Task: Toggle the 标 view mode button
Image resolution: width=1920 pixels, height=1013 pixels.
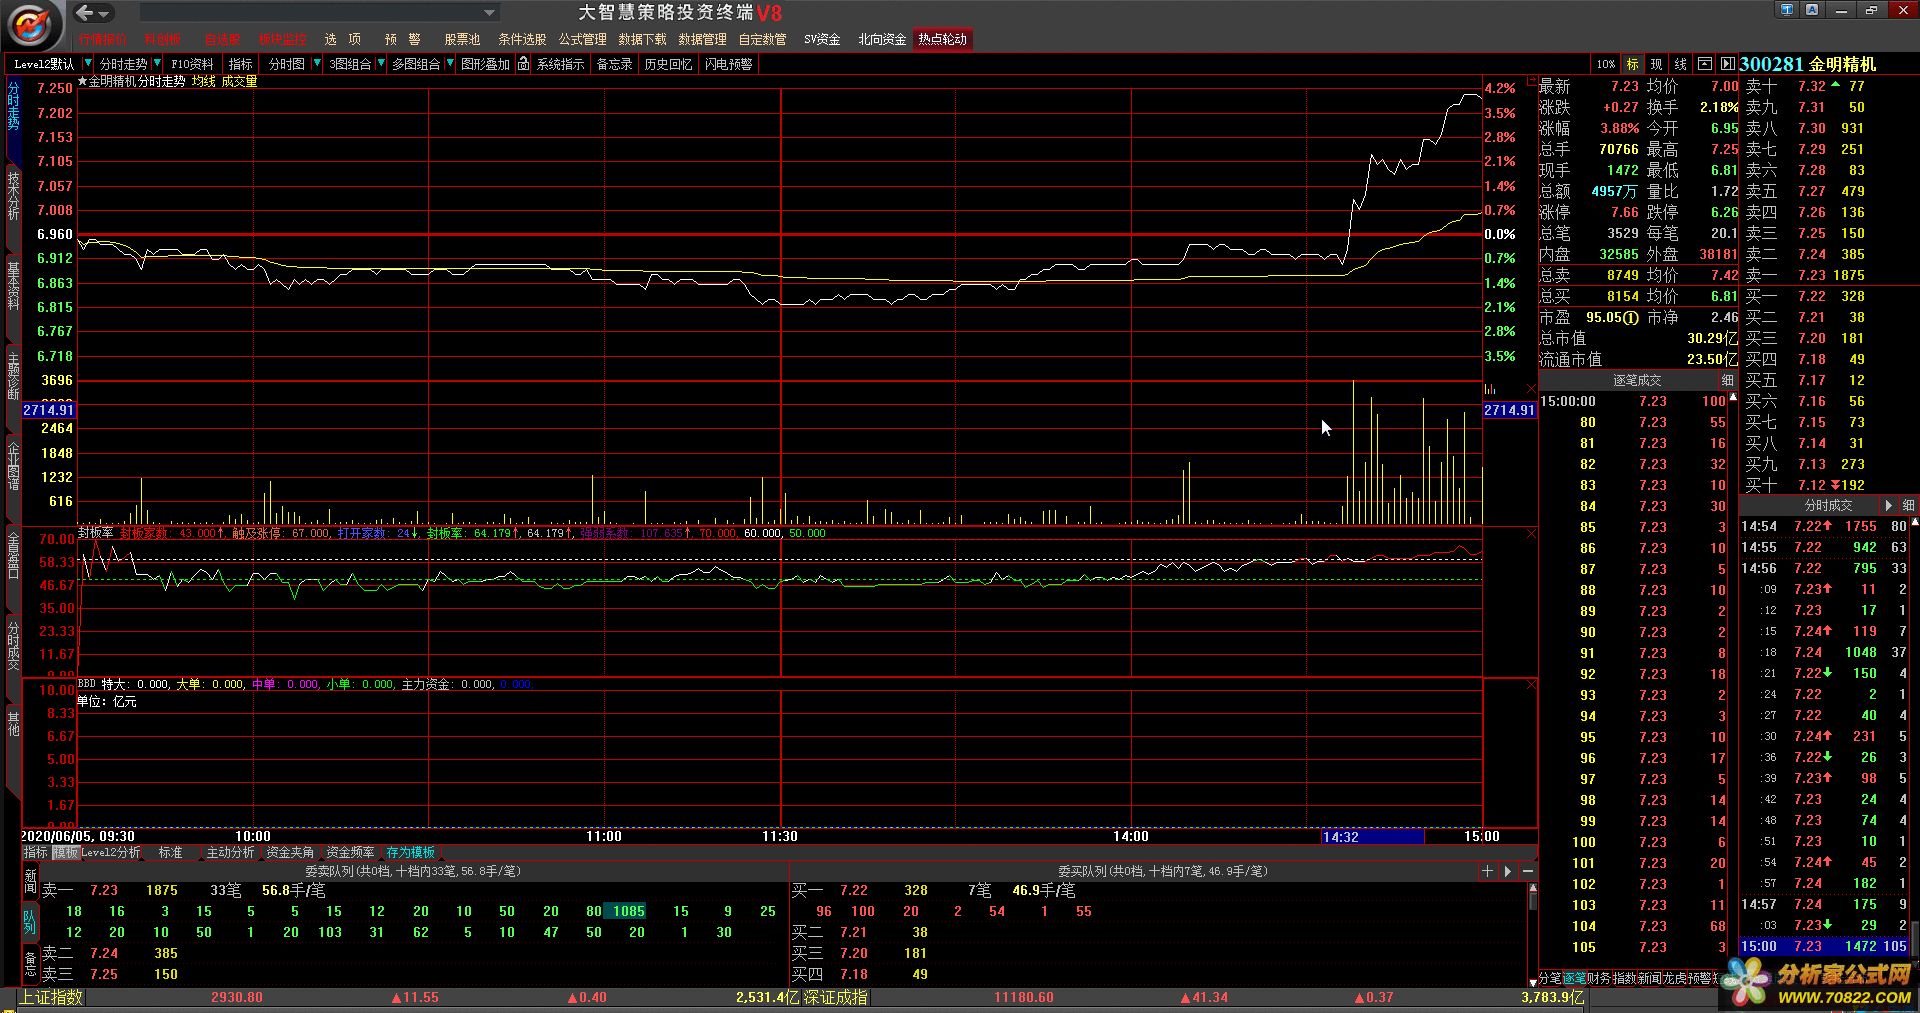Action: coord(1633,64)
